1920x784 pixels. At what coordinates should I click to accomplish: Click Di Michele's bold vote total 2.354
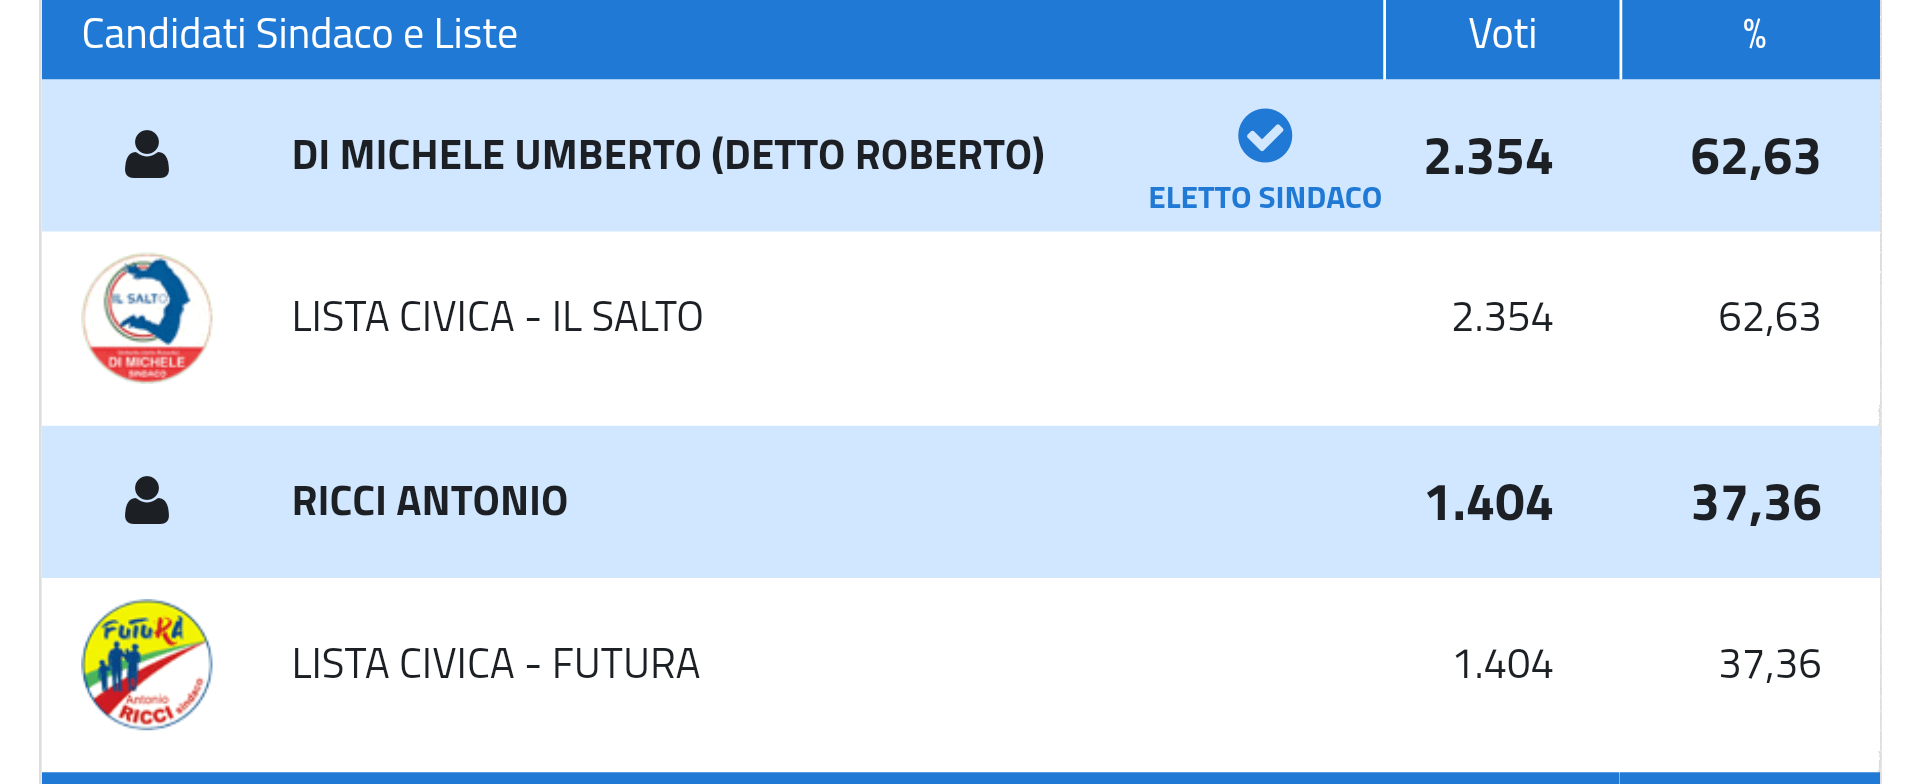coord(1489,157)
